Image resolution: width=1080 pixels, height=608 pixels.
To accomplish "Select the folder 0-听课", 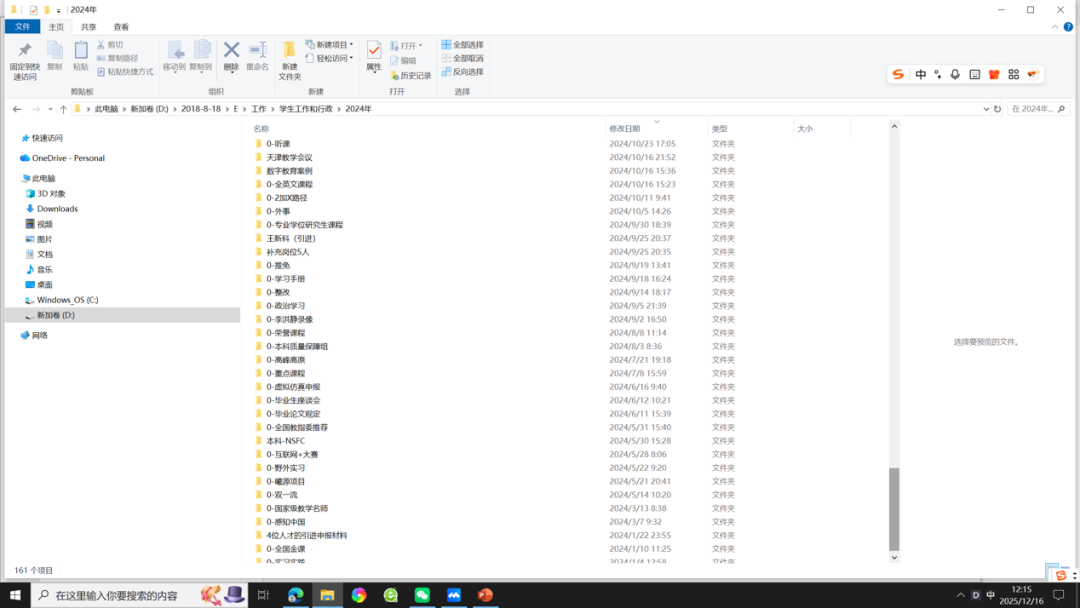I will click(278, 144).
